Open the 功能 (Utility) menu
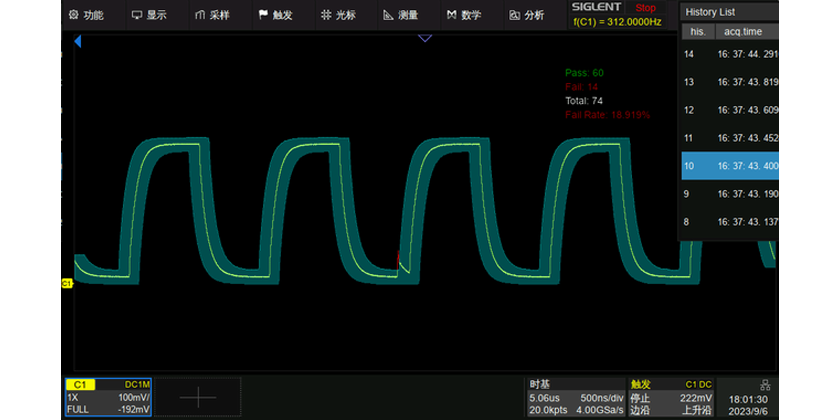Viewport: 840px width, 420px height. (86, 15)
